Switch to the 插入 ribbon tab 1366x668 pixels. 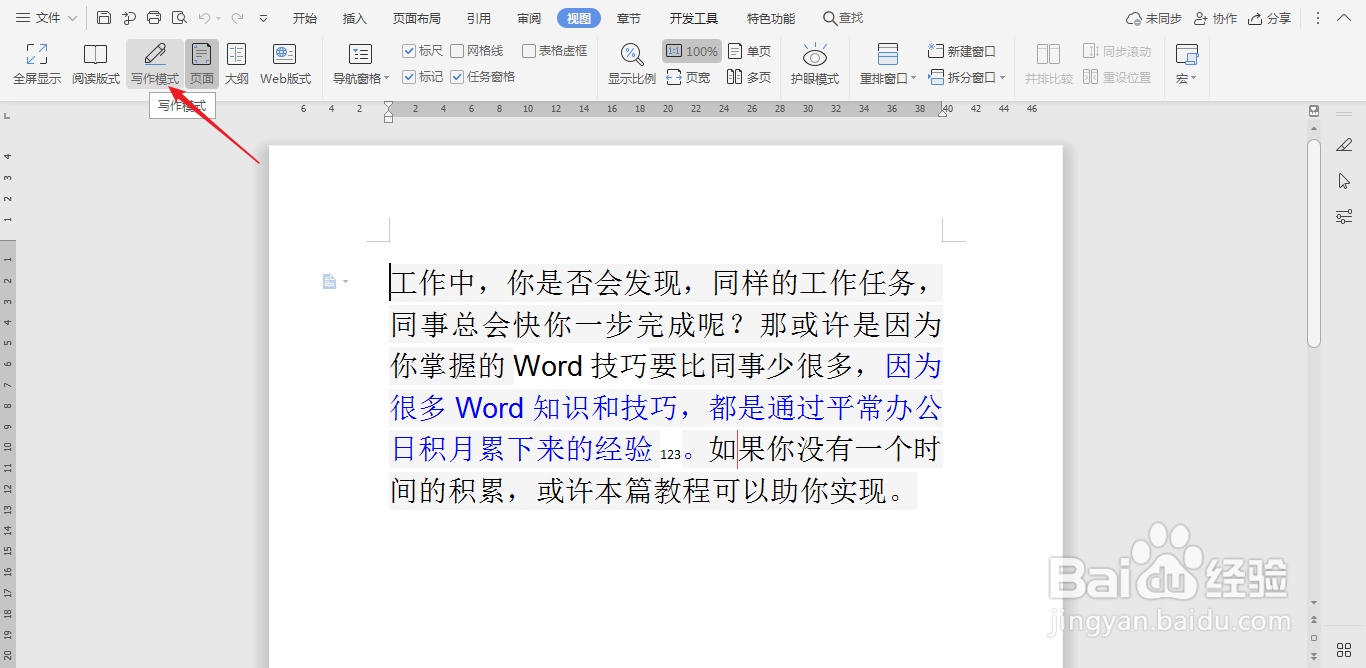(x=356, y=17)
